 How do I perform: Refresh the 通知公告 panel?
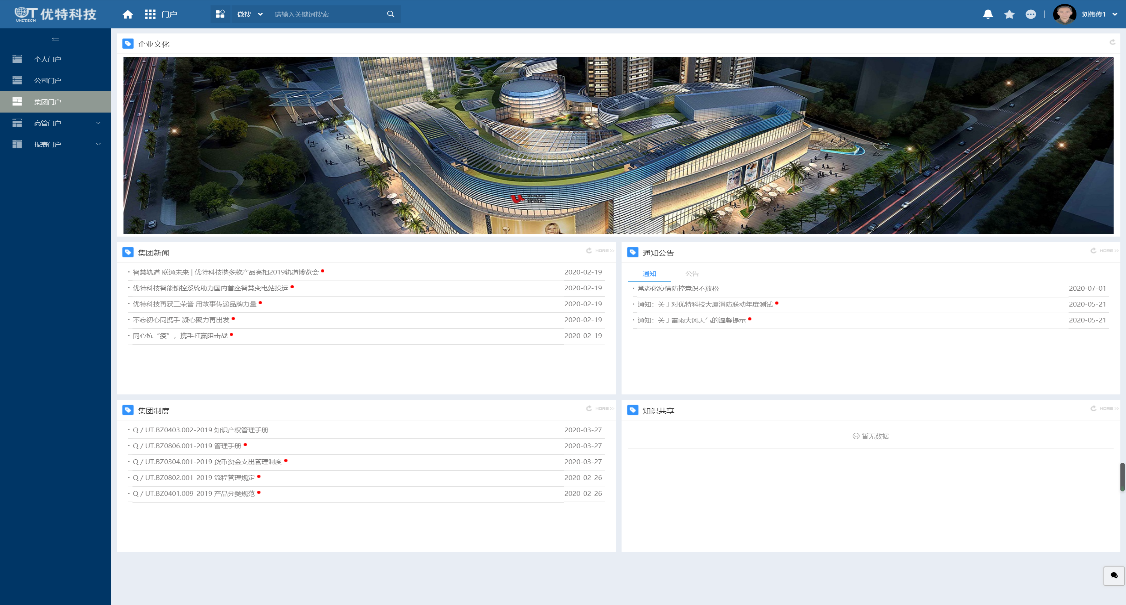pos(1093,251)
